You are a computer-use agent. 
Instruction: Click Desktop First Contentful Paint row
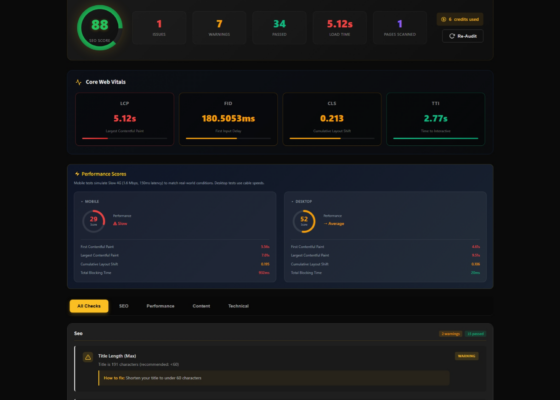(x=385, y=247)
